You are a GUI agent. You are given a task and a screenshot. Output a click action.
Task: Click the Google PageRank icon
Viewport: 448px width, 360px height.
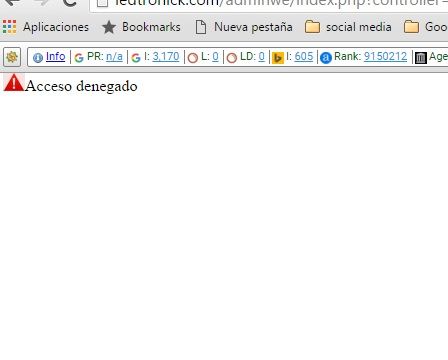coord(79,58)
